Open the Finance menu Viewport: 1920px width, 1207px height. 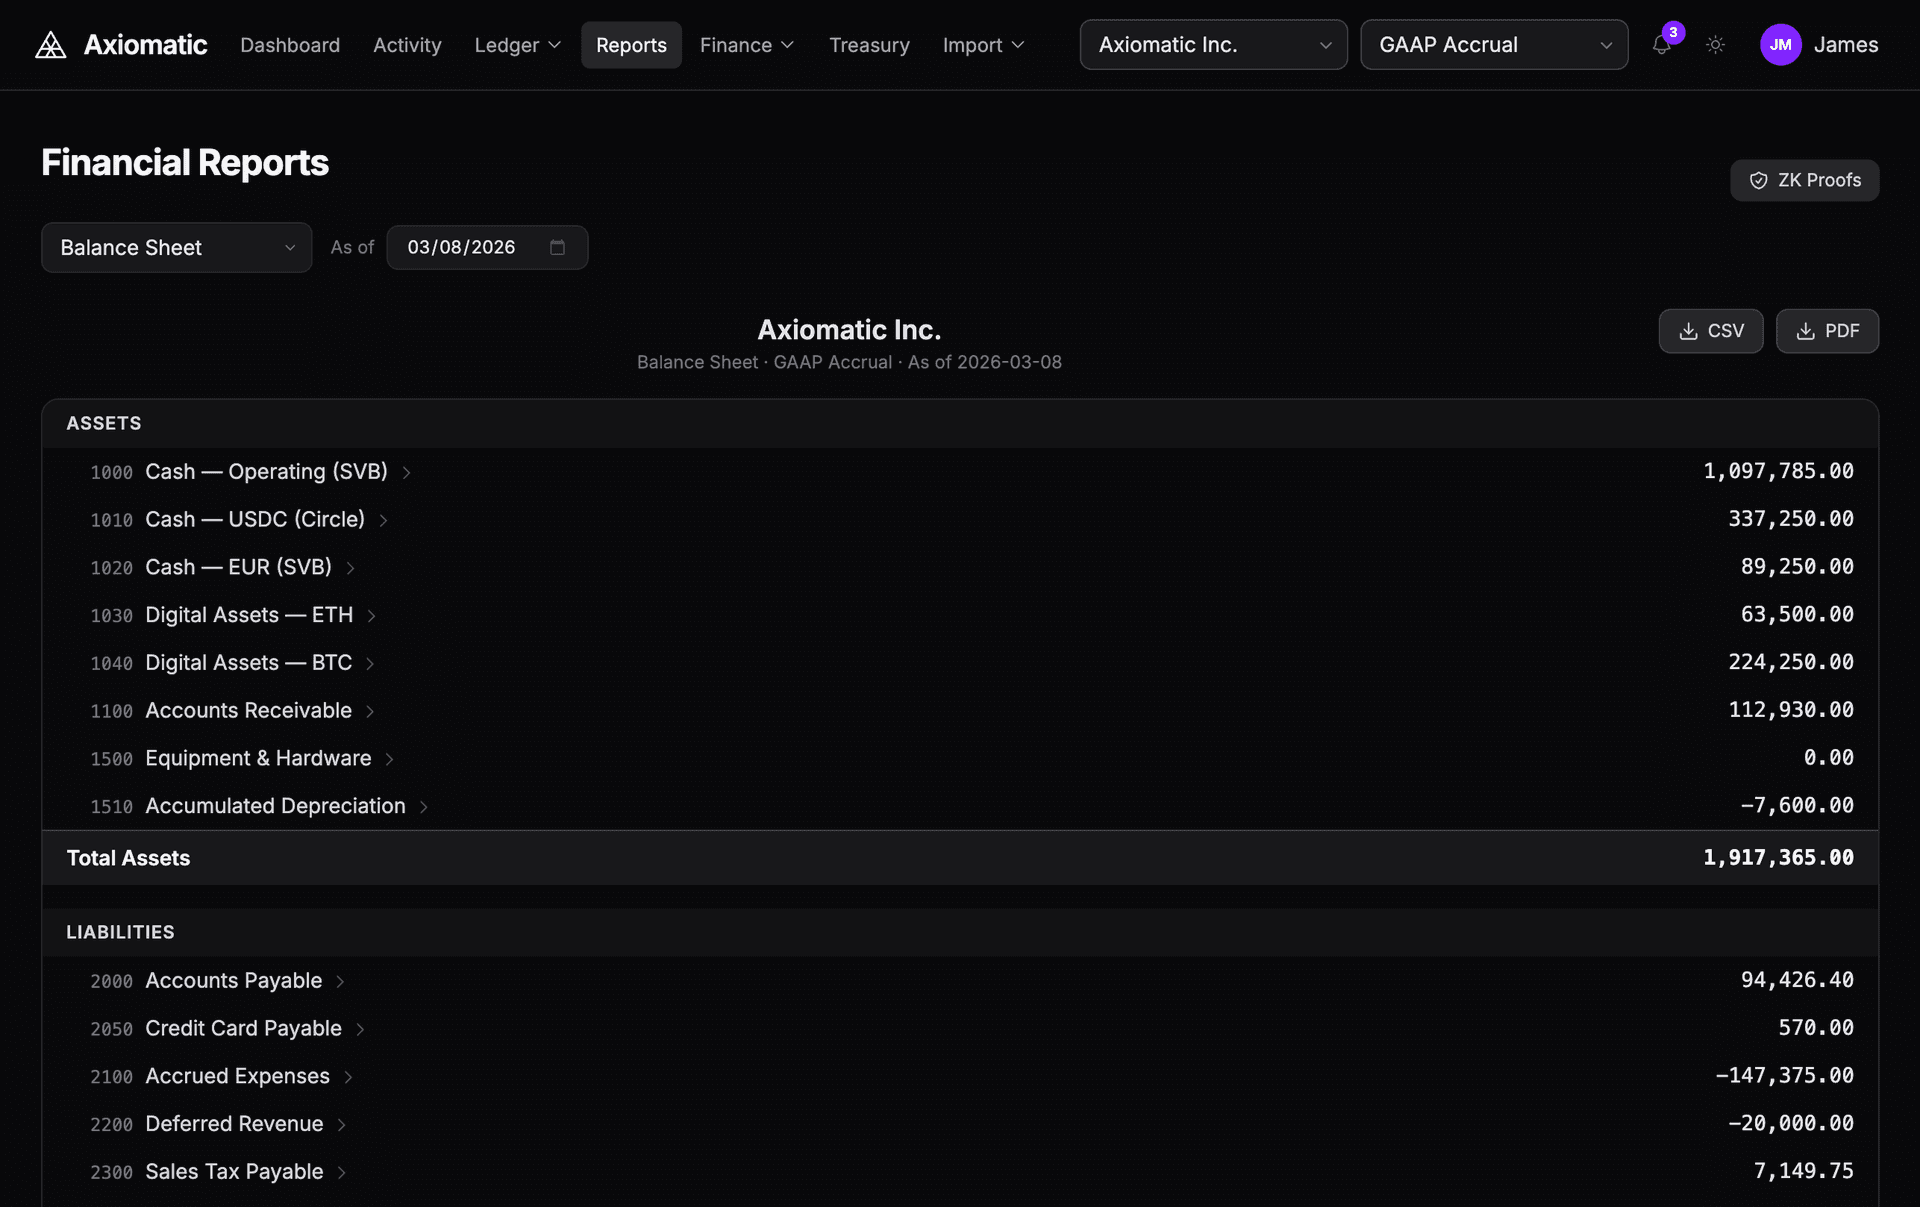(x=746, y=45)
